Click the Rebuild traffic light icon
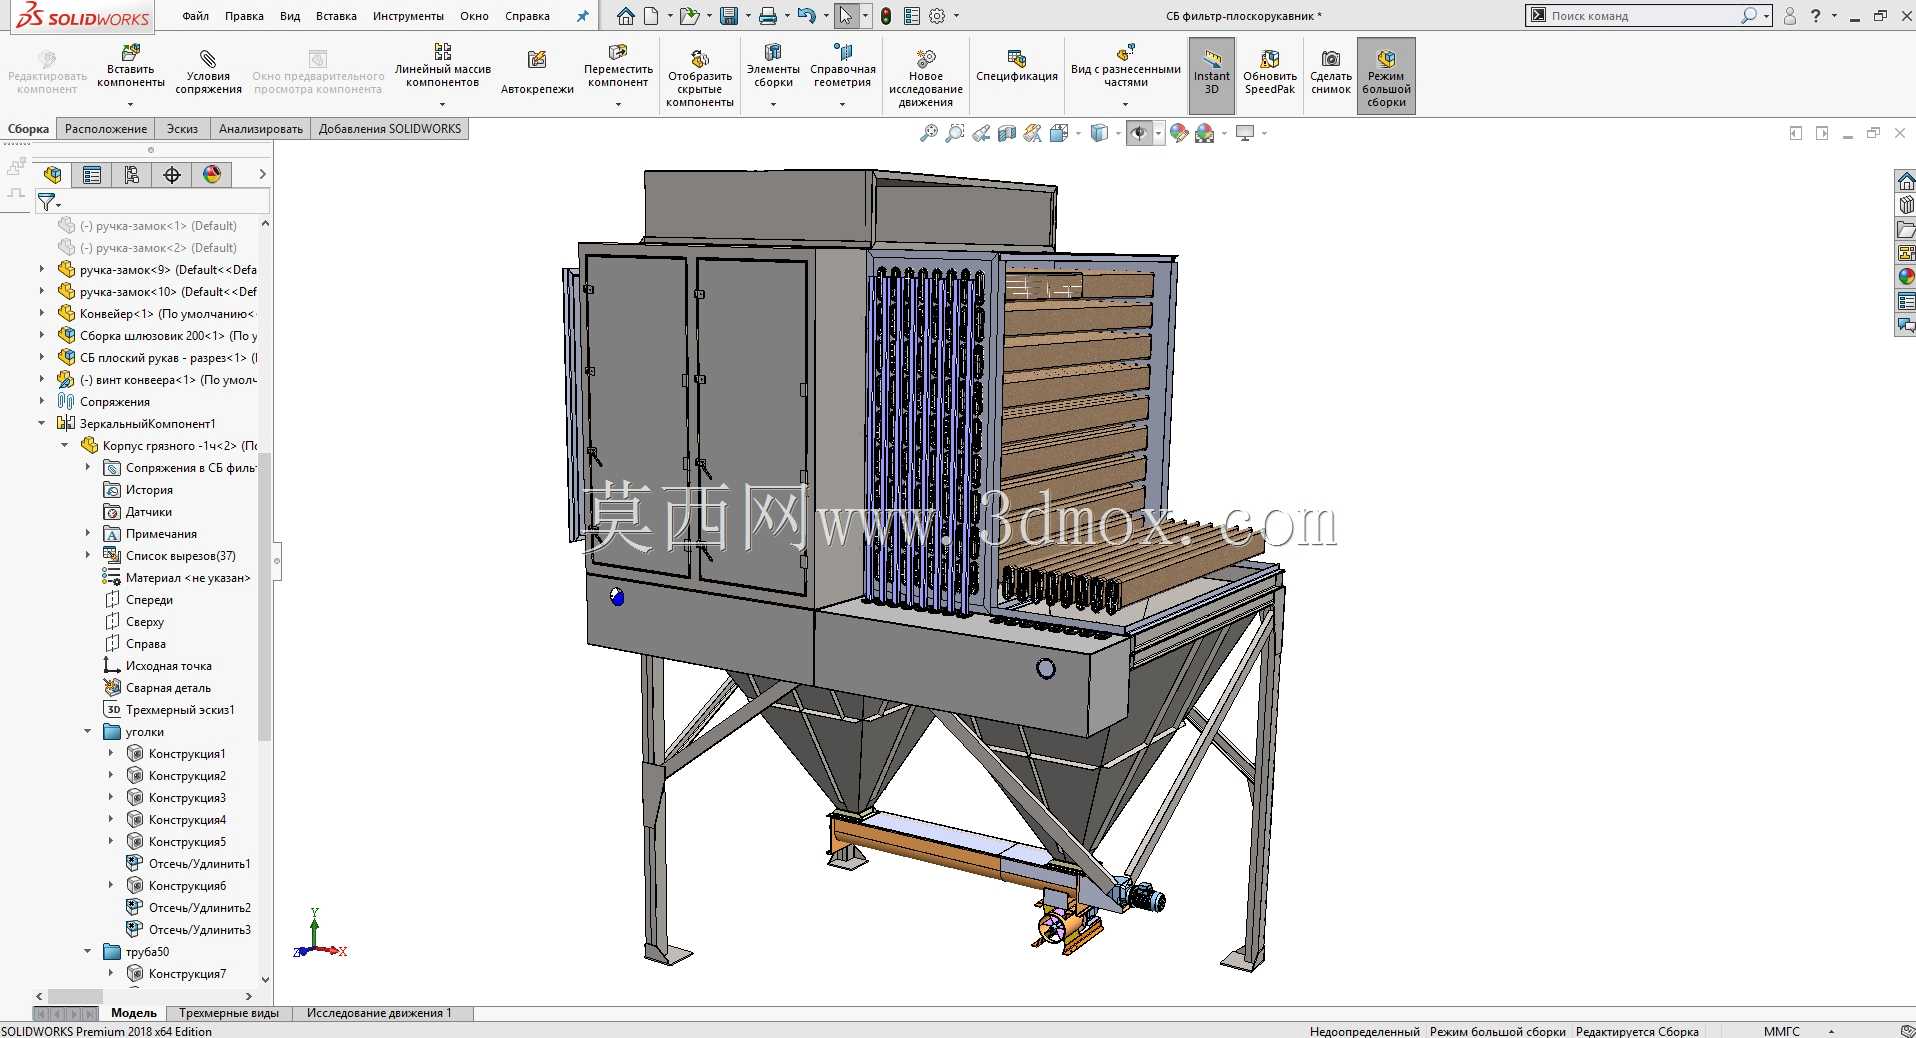Viewport: 1916px width, 1038px height. 886,16
